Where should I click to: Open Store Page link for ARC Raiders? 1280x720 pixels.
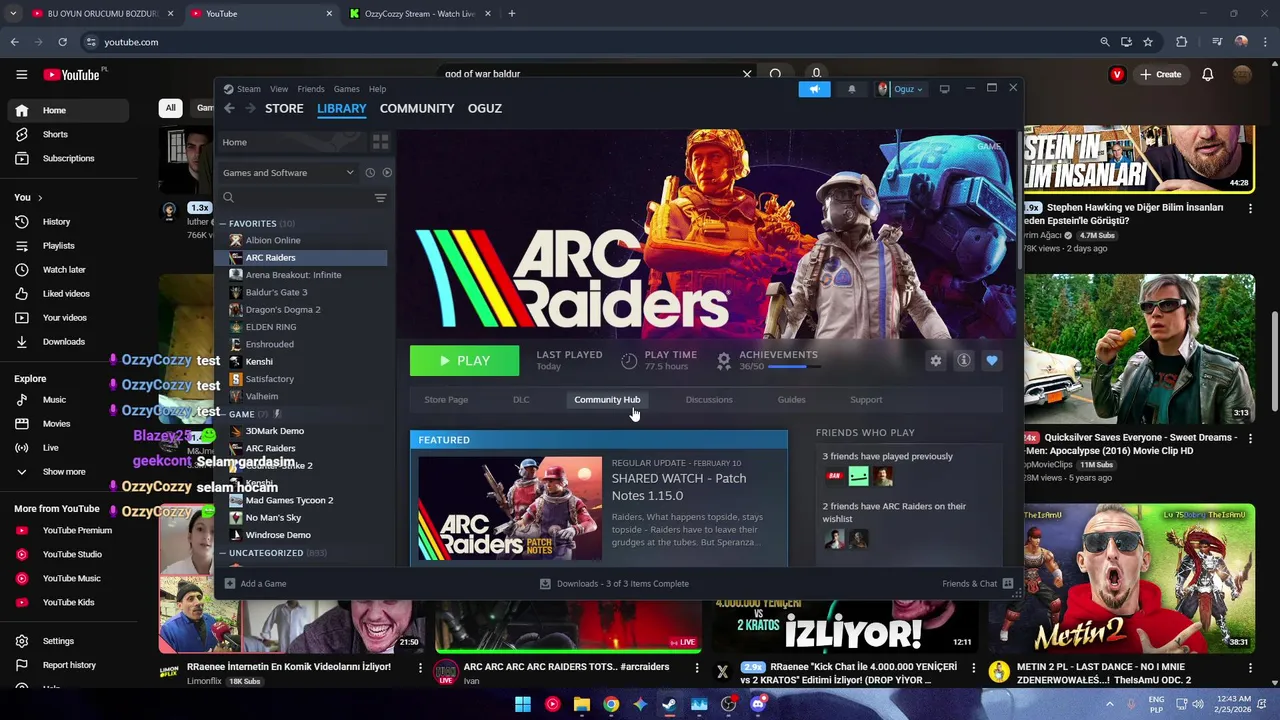pos(446,400)
